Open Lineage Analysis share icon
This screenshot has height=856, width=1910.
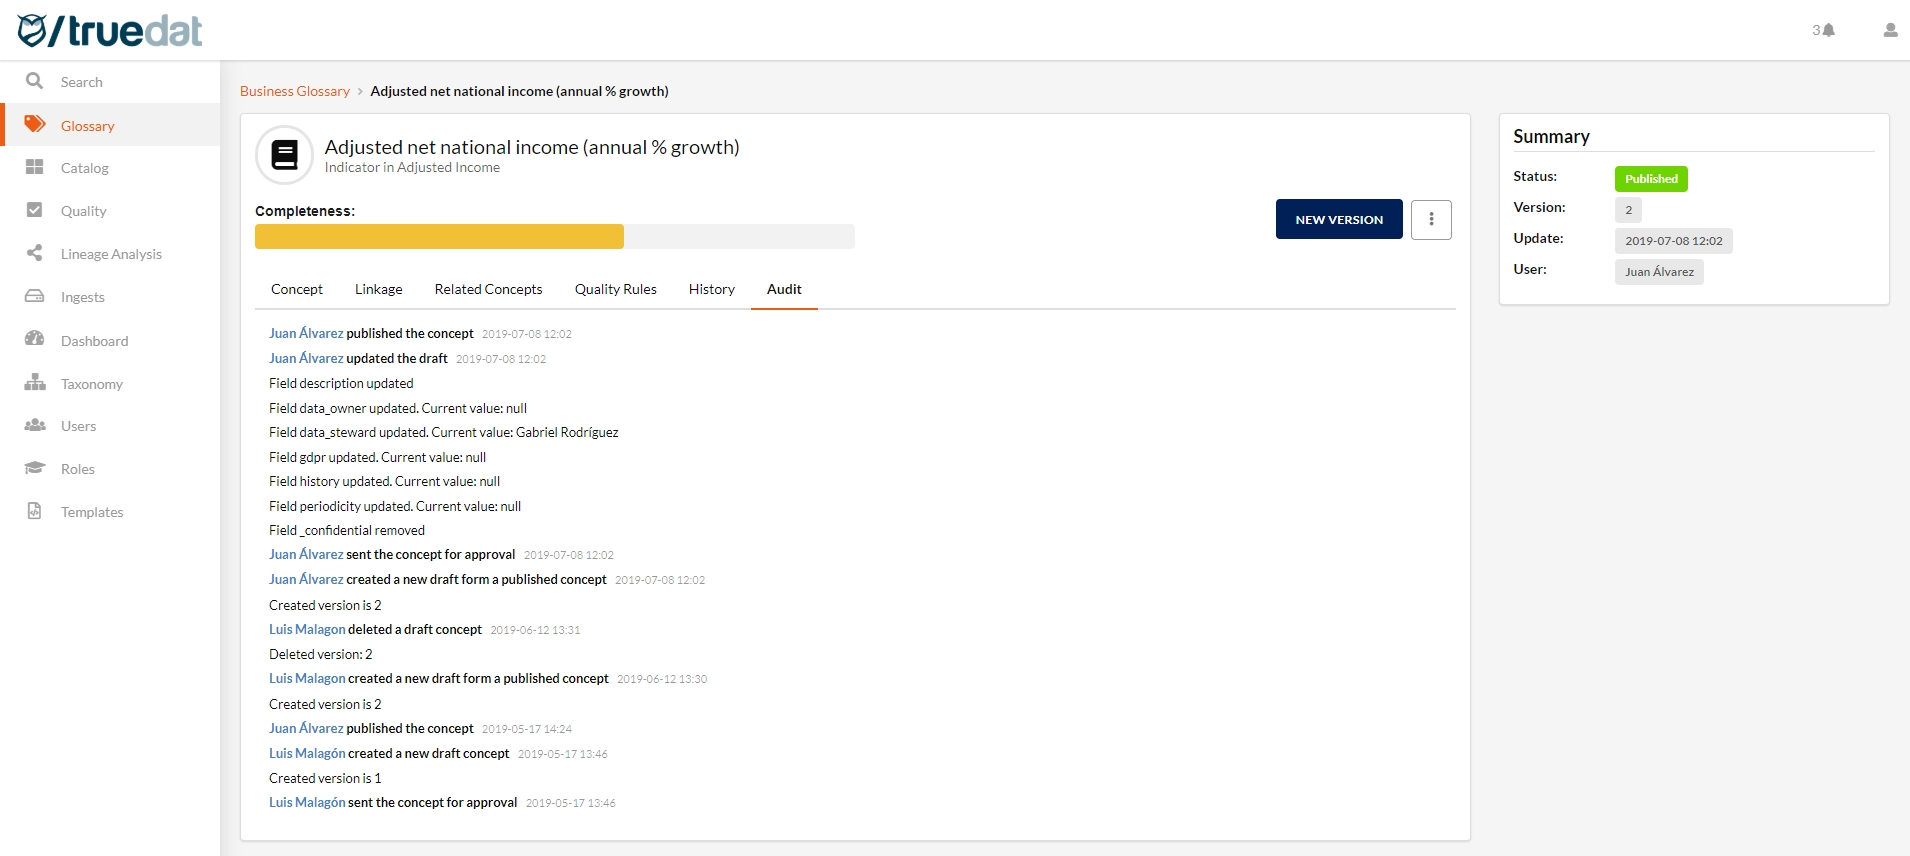pyautogui.click(x=35, y=253)
